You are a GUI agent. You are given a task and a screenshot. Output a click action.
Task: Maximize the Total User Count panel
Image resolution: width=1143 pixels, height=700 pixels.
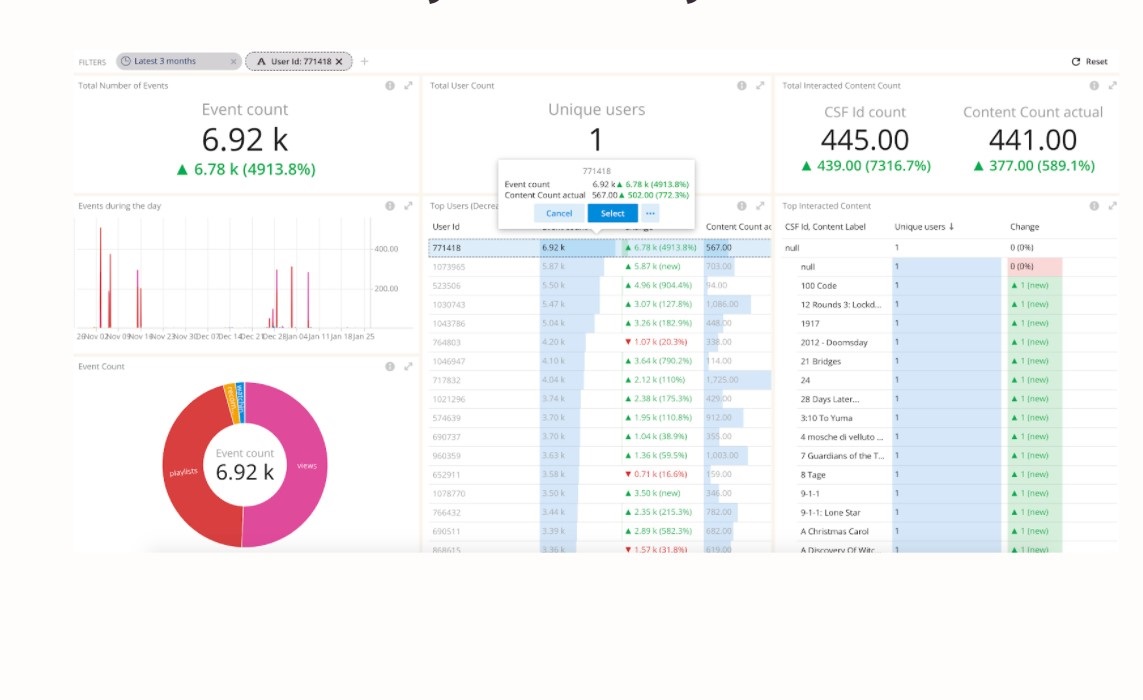[760, 85]
